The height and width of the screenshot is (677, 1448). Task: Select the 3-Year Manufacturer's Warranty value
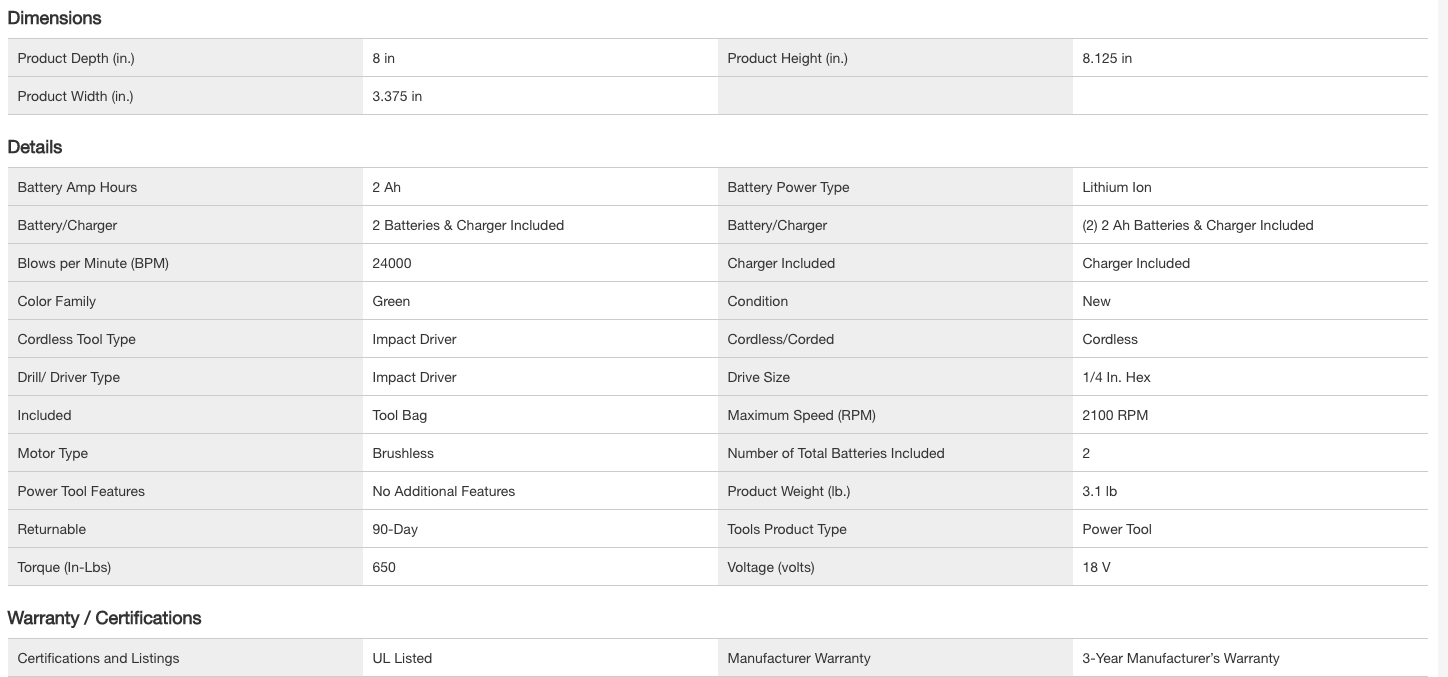[1180, 658]
